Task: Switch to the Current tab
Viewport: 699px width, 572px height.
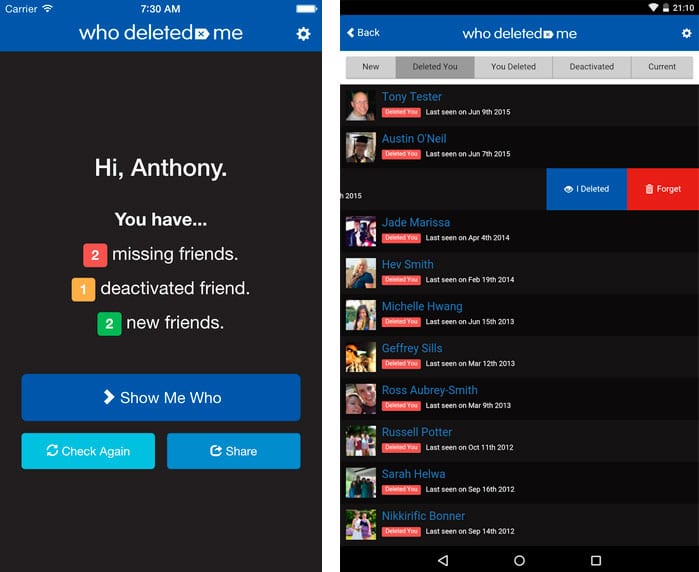Action: pos(661,67)
